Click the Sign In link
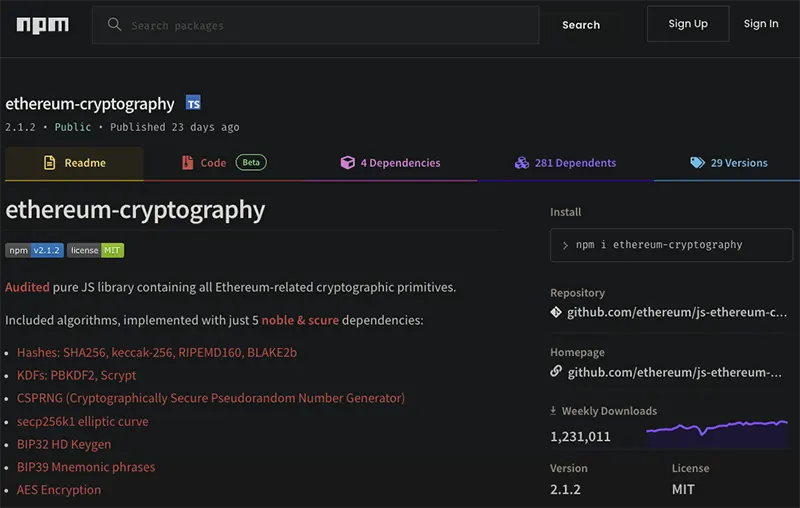Image resolution: width=800 pixels, height=508 pixels. coord(761,24)
